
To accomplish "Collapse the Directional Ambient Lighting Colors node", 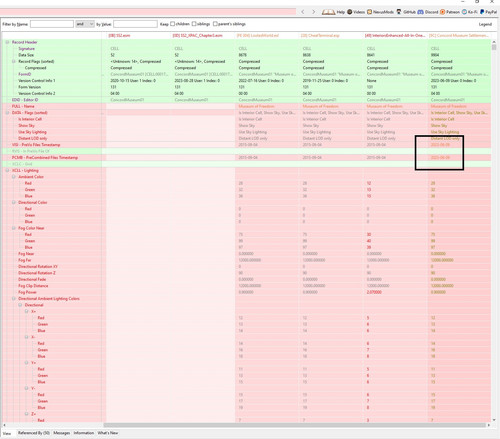I will [14, 299].
